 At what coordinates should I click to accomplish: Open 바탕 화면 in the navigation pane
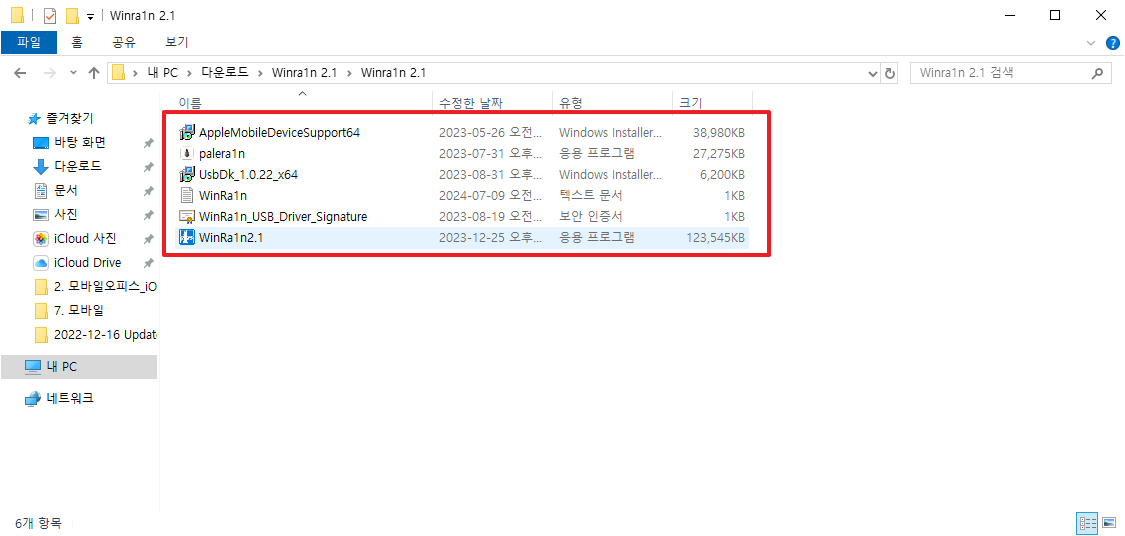[x=80, y=142]
